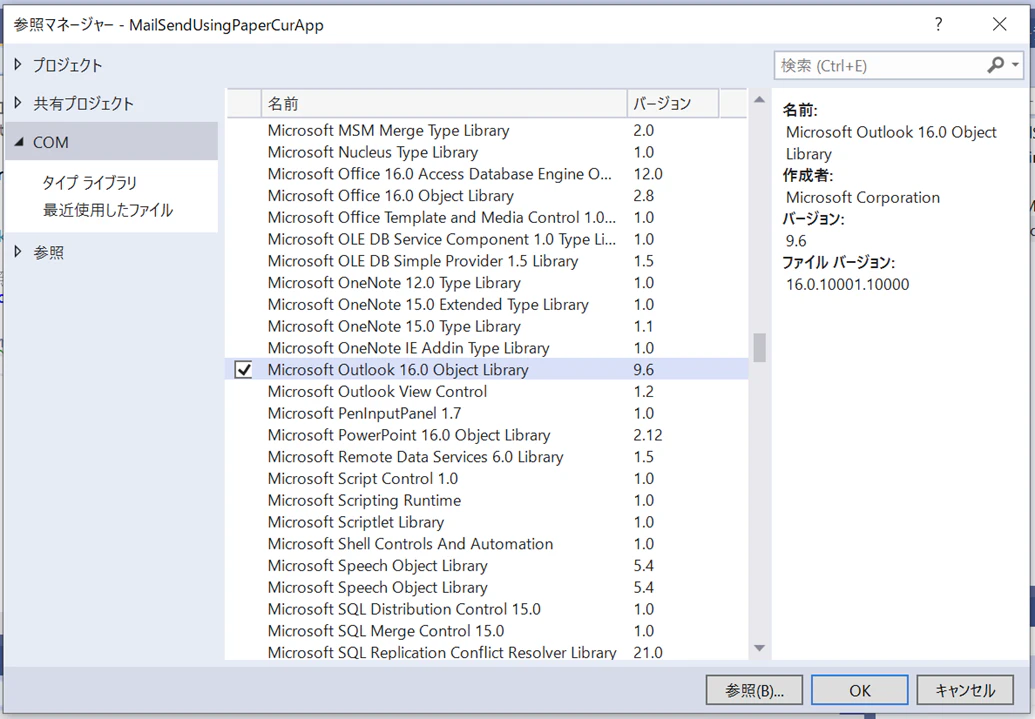This screenshot has width=1035, height=719.
Task: Click the list scrollbar down arrow
Action: (x=760, y=648)
